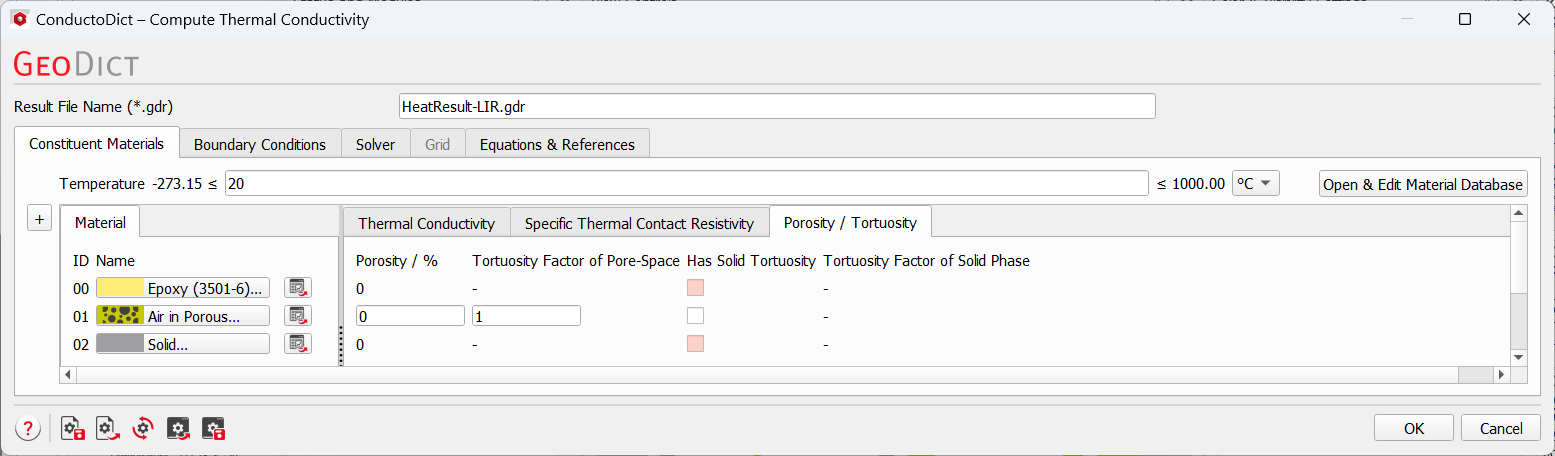Click the gear with circular arrows icon
The height and width of the screenshot is (456, 1555).
click(143, 429)
